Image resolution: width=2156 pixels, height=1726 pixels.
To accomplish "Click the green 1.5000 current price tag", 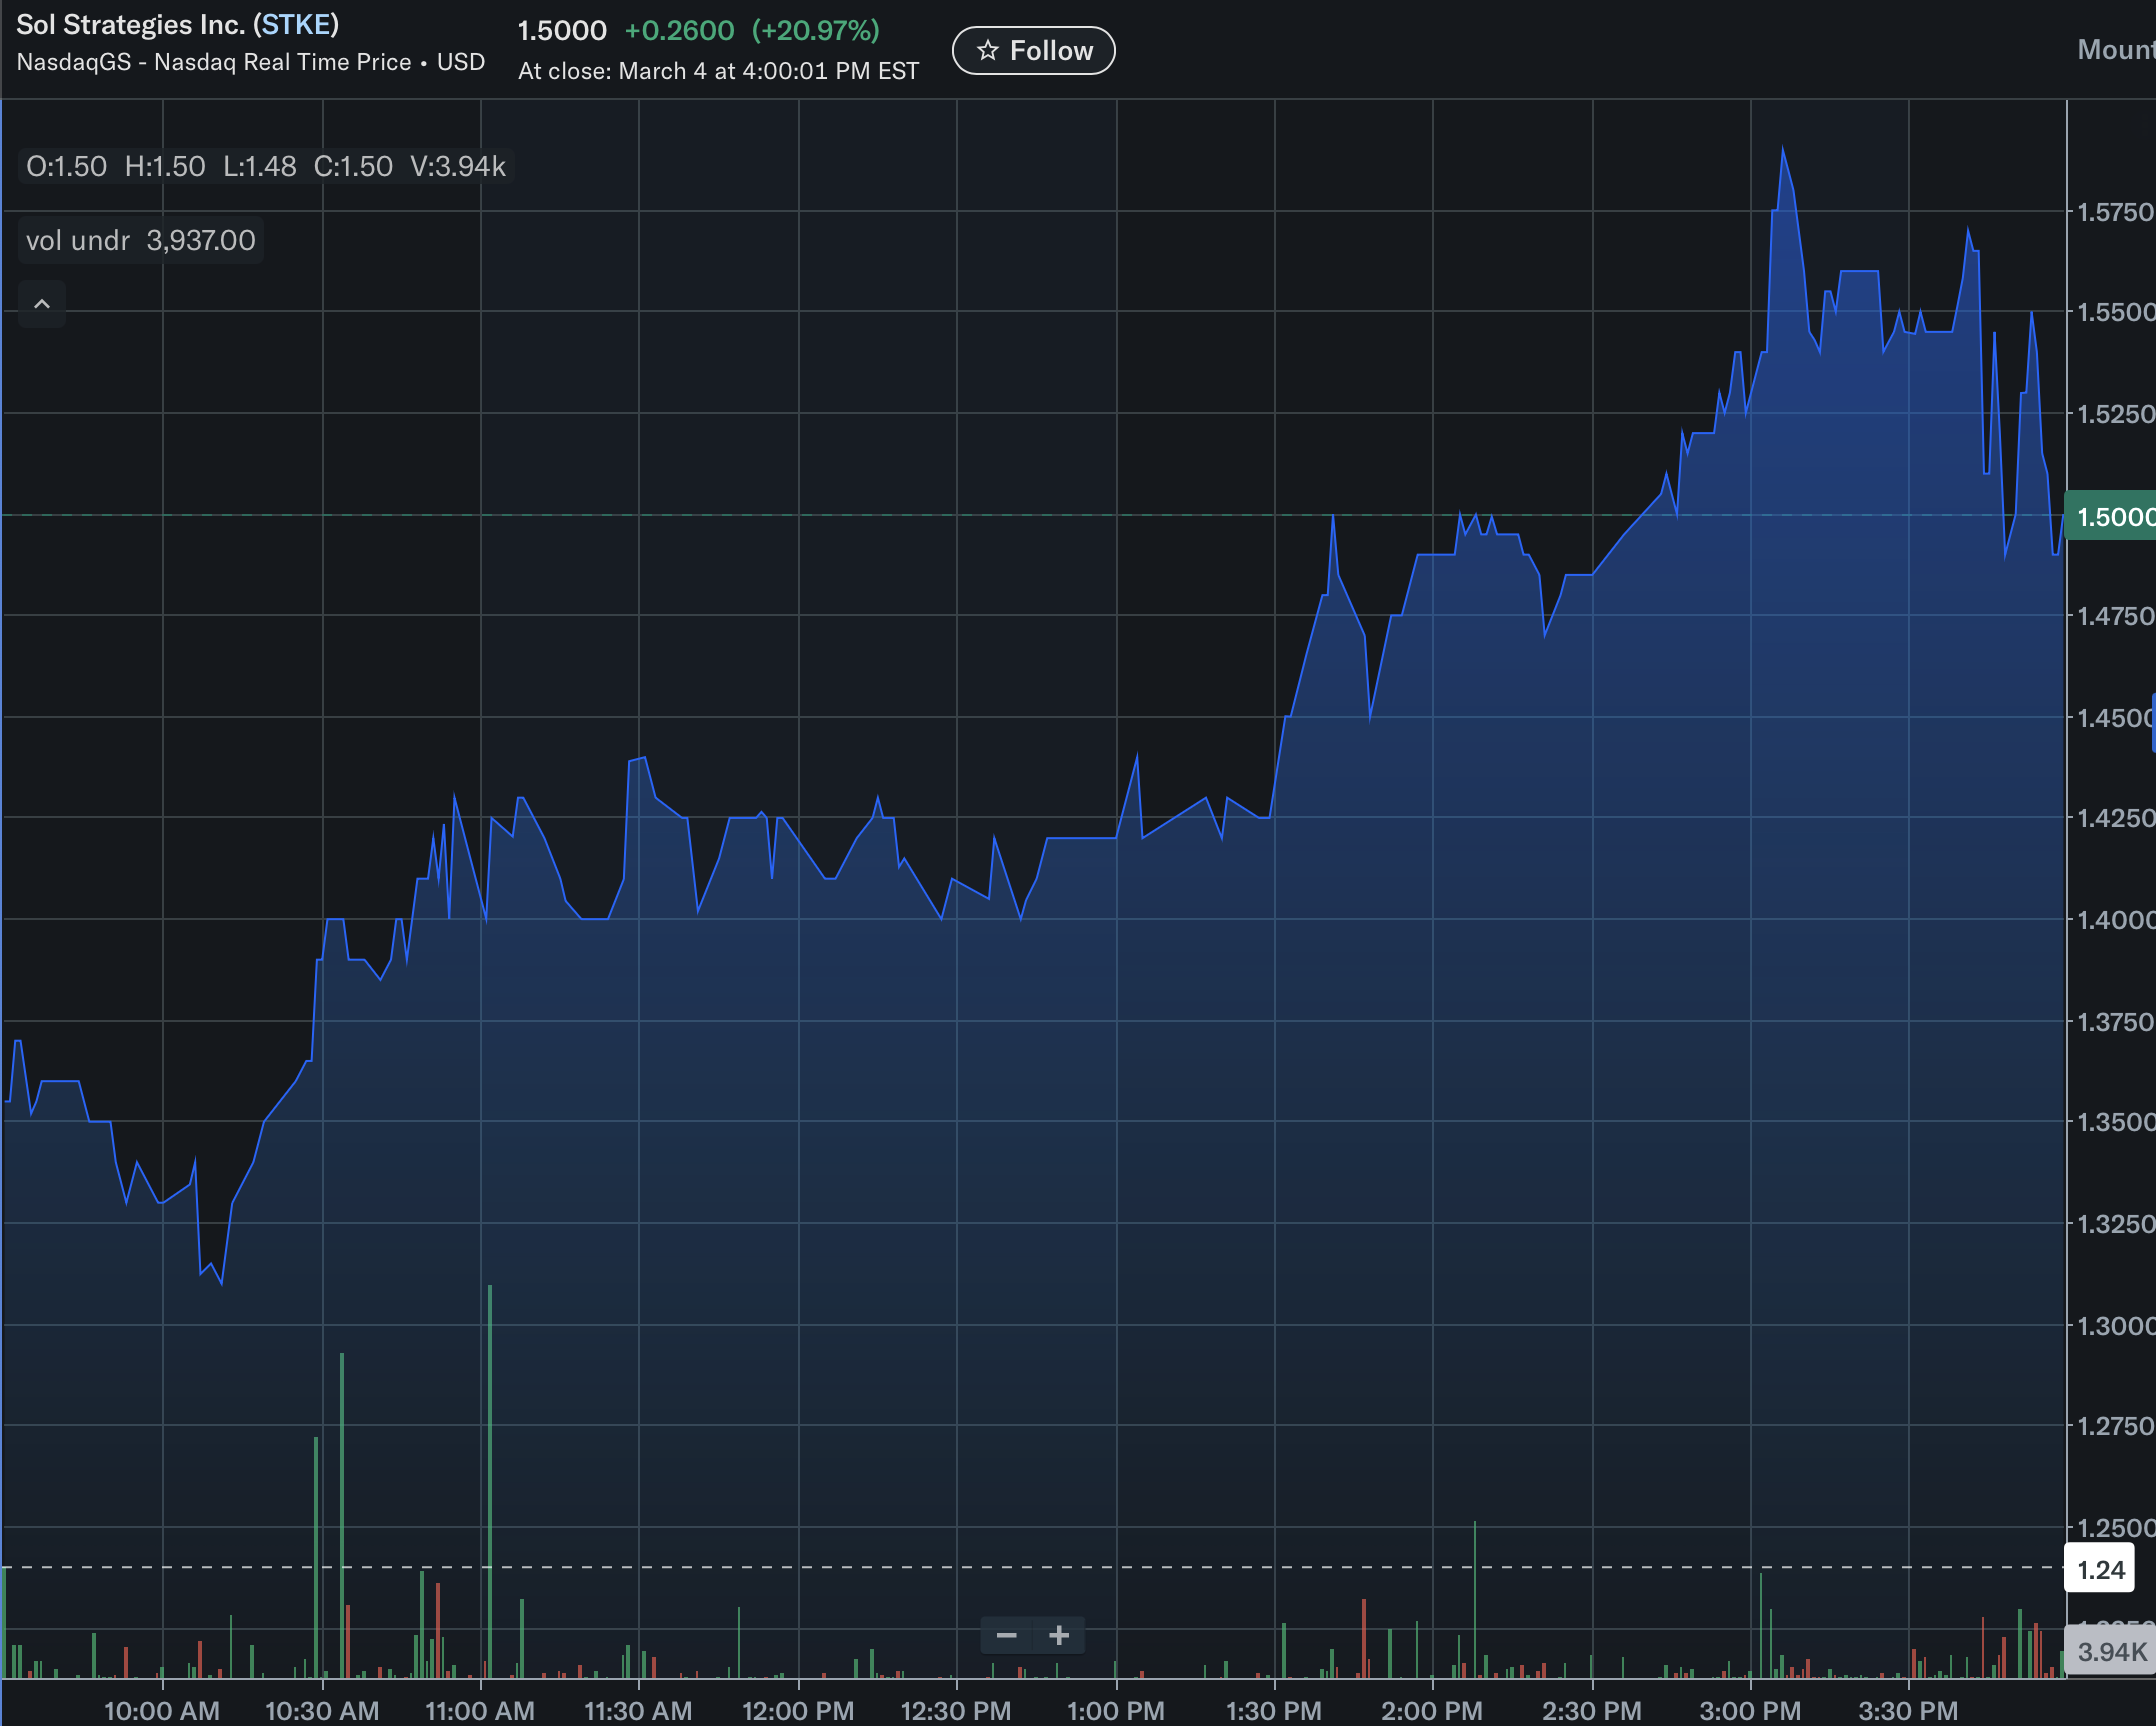I will pos(2110,516).
